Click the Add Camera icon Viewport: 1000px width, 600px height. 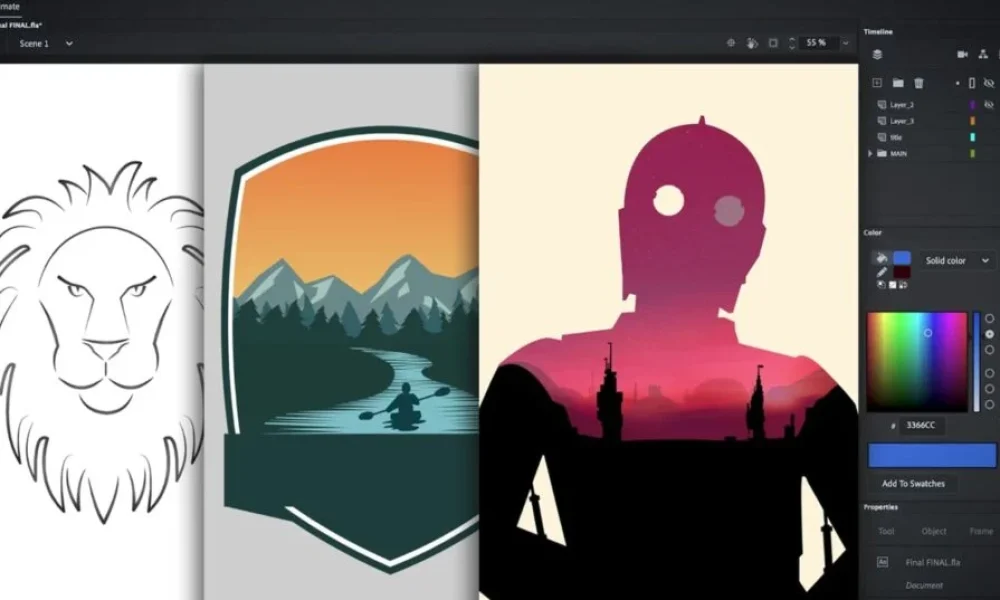pos(962,54)
